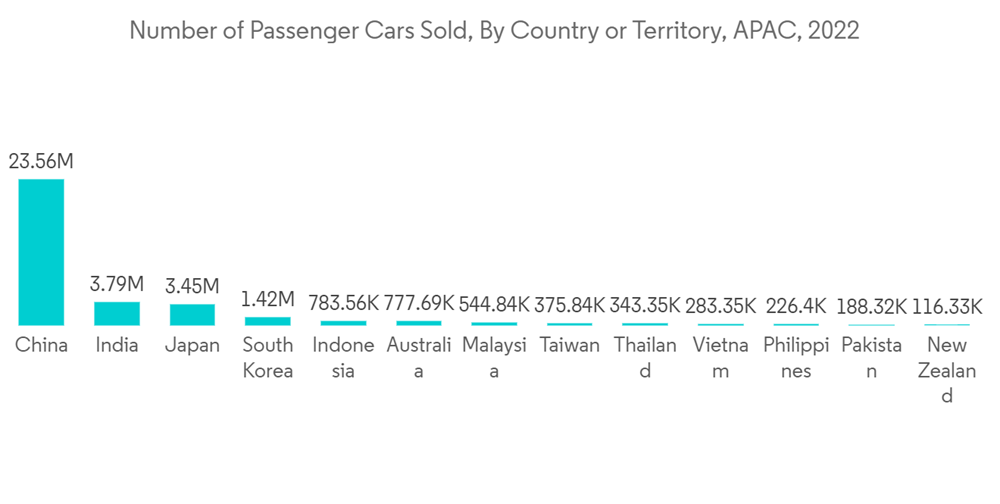The width and height of the screenshot is (1000, 504).
Task: Select the 544.84K data label
Action: pos(494,304)
